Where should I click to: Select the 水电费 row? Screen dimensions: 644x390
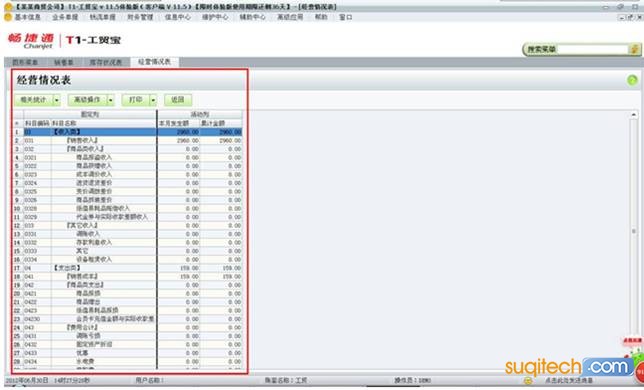128,362
